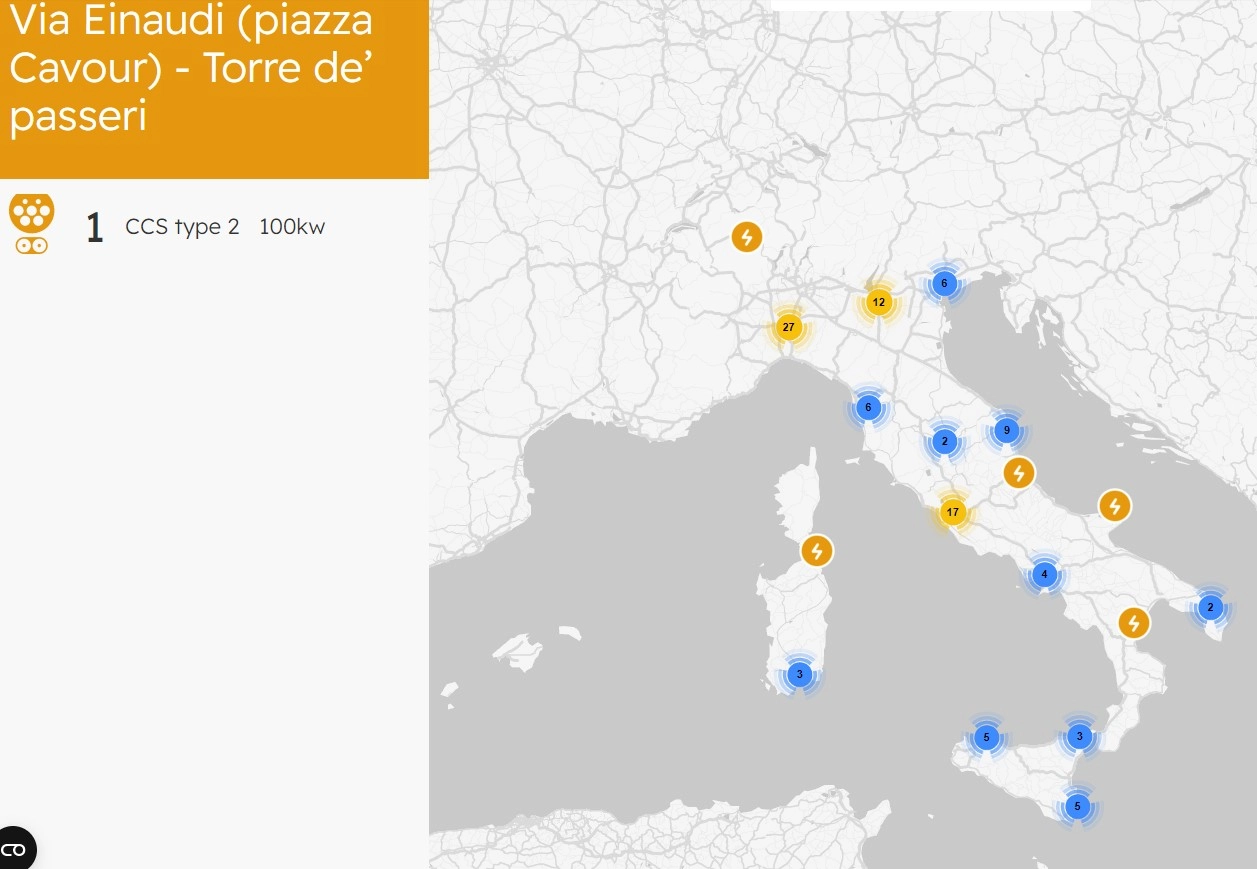Open the lightning marker west of Salento cluster

click(x=1133, y=623)
